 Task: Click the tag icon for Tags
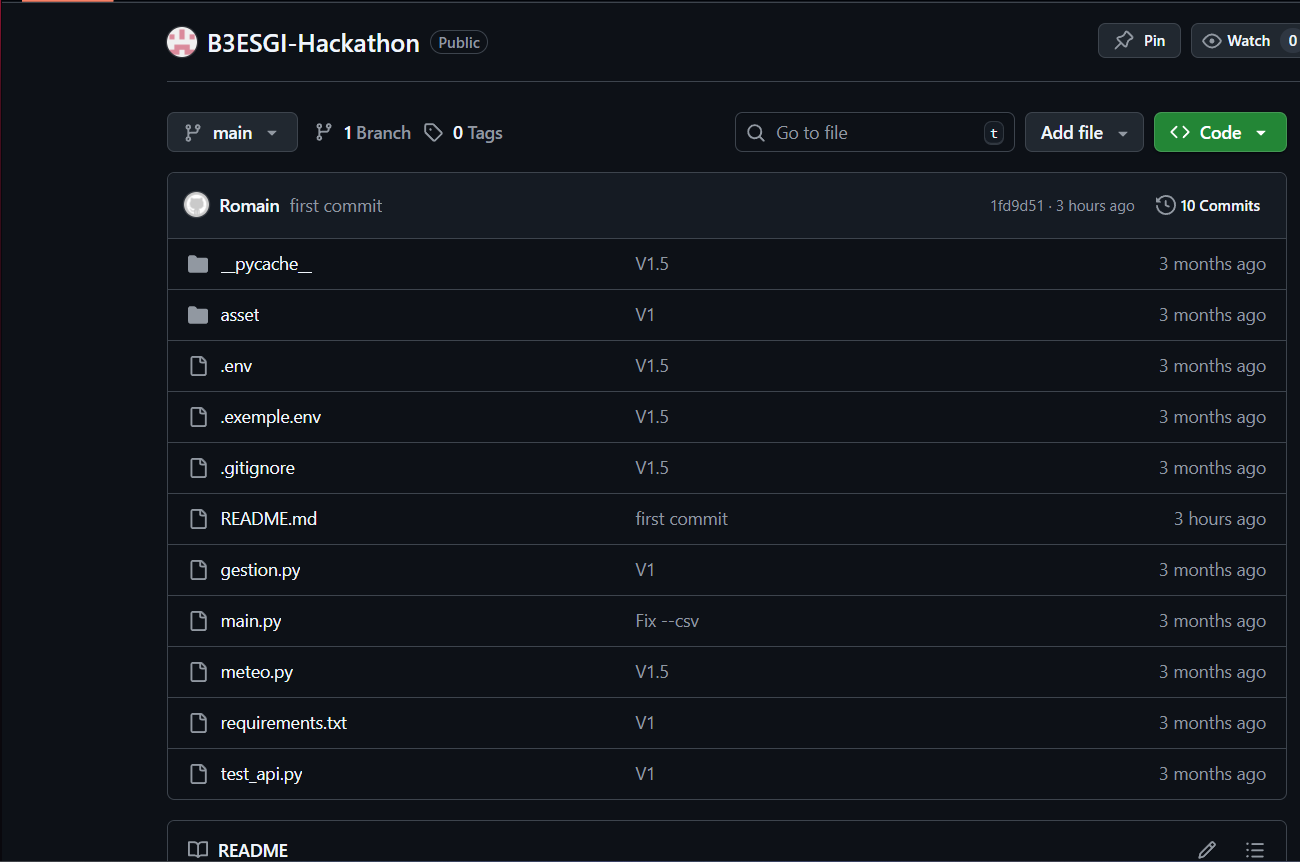[x=433, y=133]
